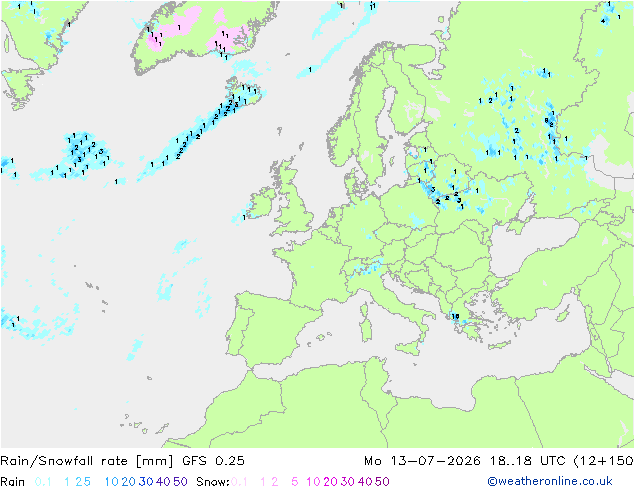Select snow legend value 30

(x=347, y=482)
